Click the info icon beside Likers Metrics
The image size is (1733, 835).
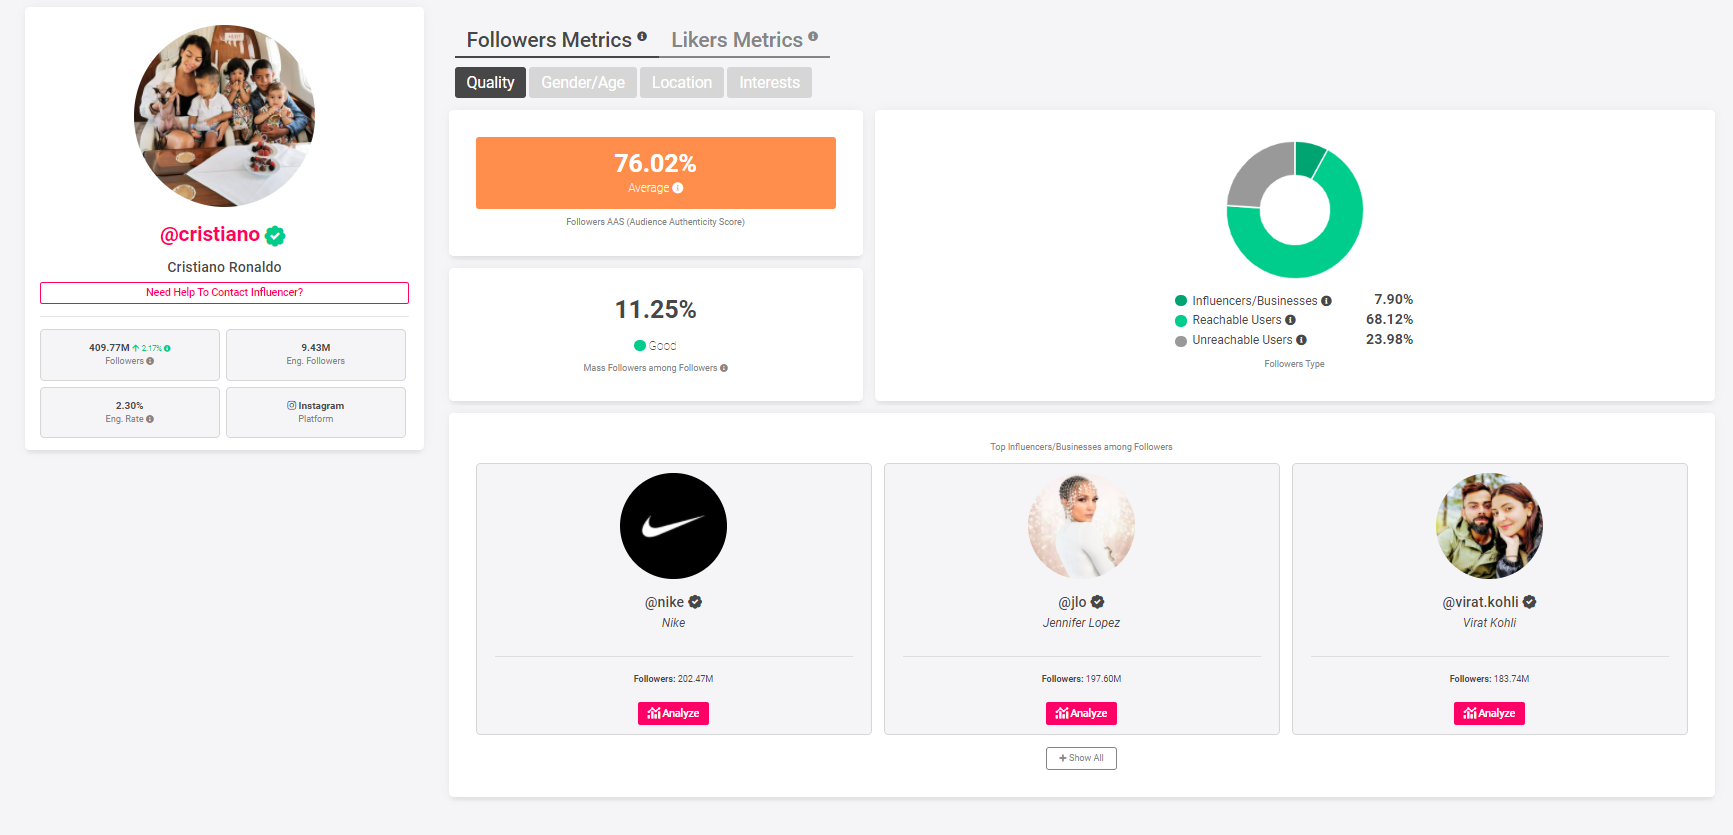tap(813, 37)
